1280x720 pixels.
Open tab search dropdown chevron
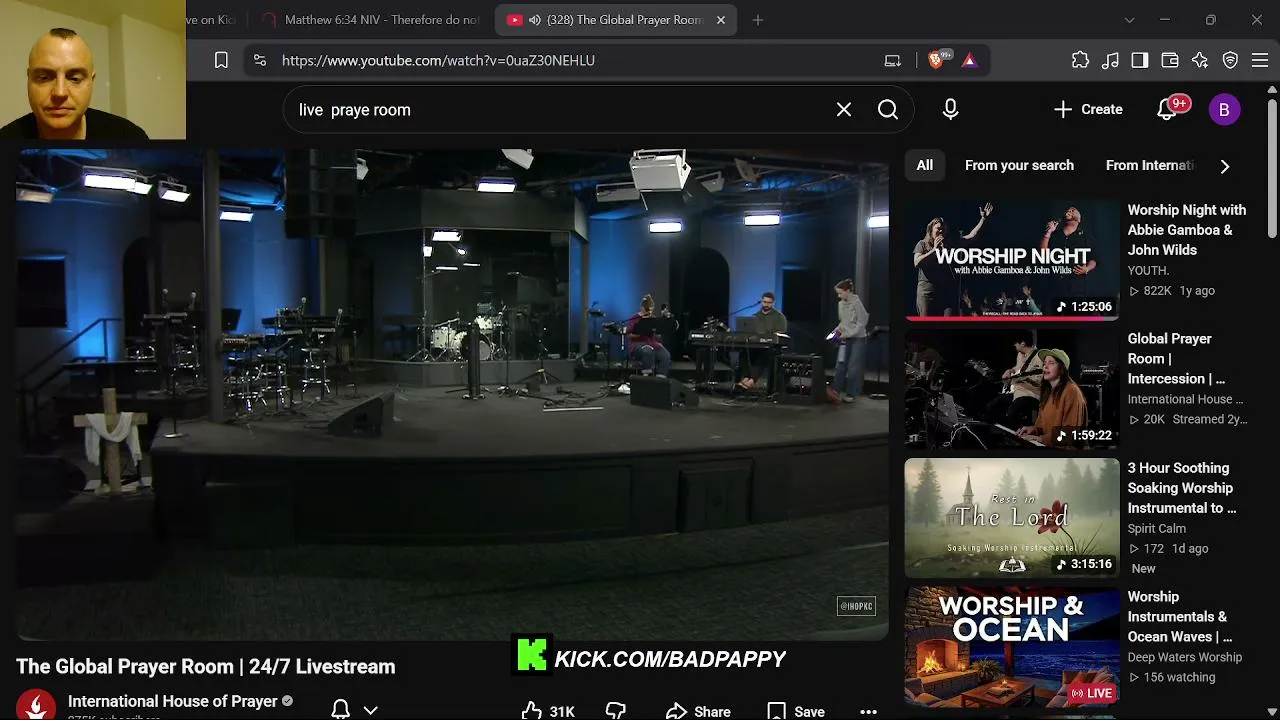[x=1129, y=20]
